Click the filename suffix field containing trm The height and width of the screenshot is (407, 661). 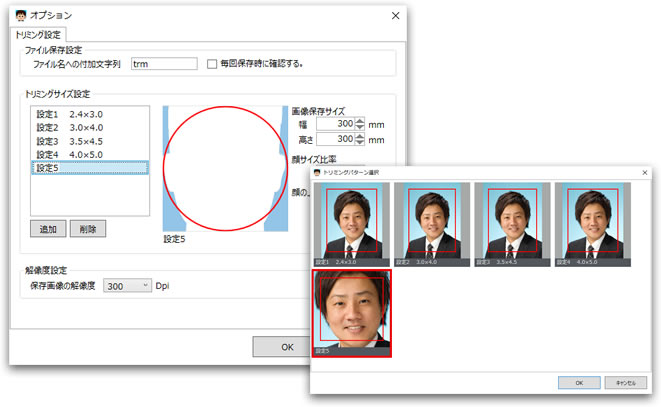[163, 64]
